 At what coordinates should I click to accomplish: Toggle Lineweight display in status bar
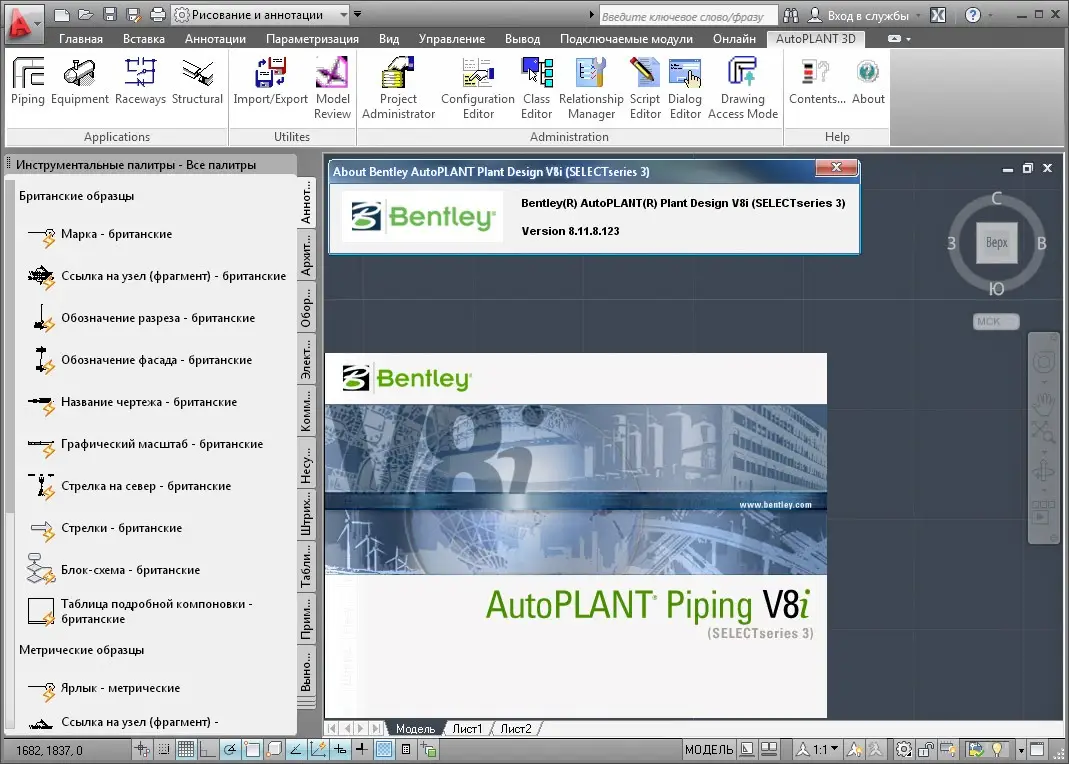[362, 750]
